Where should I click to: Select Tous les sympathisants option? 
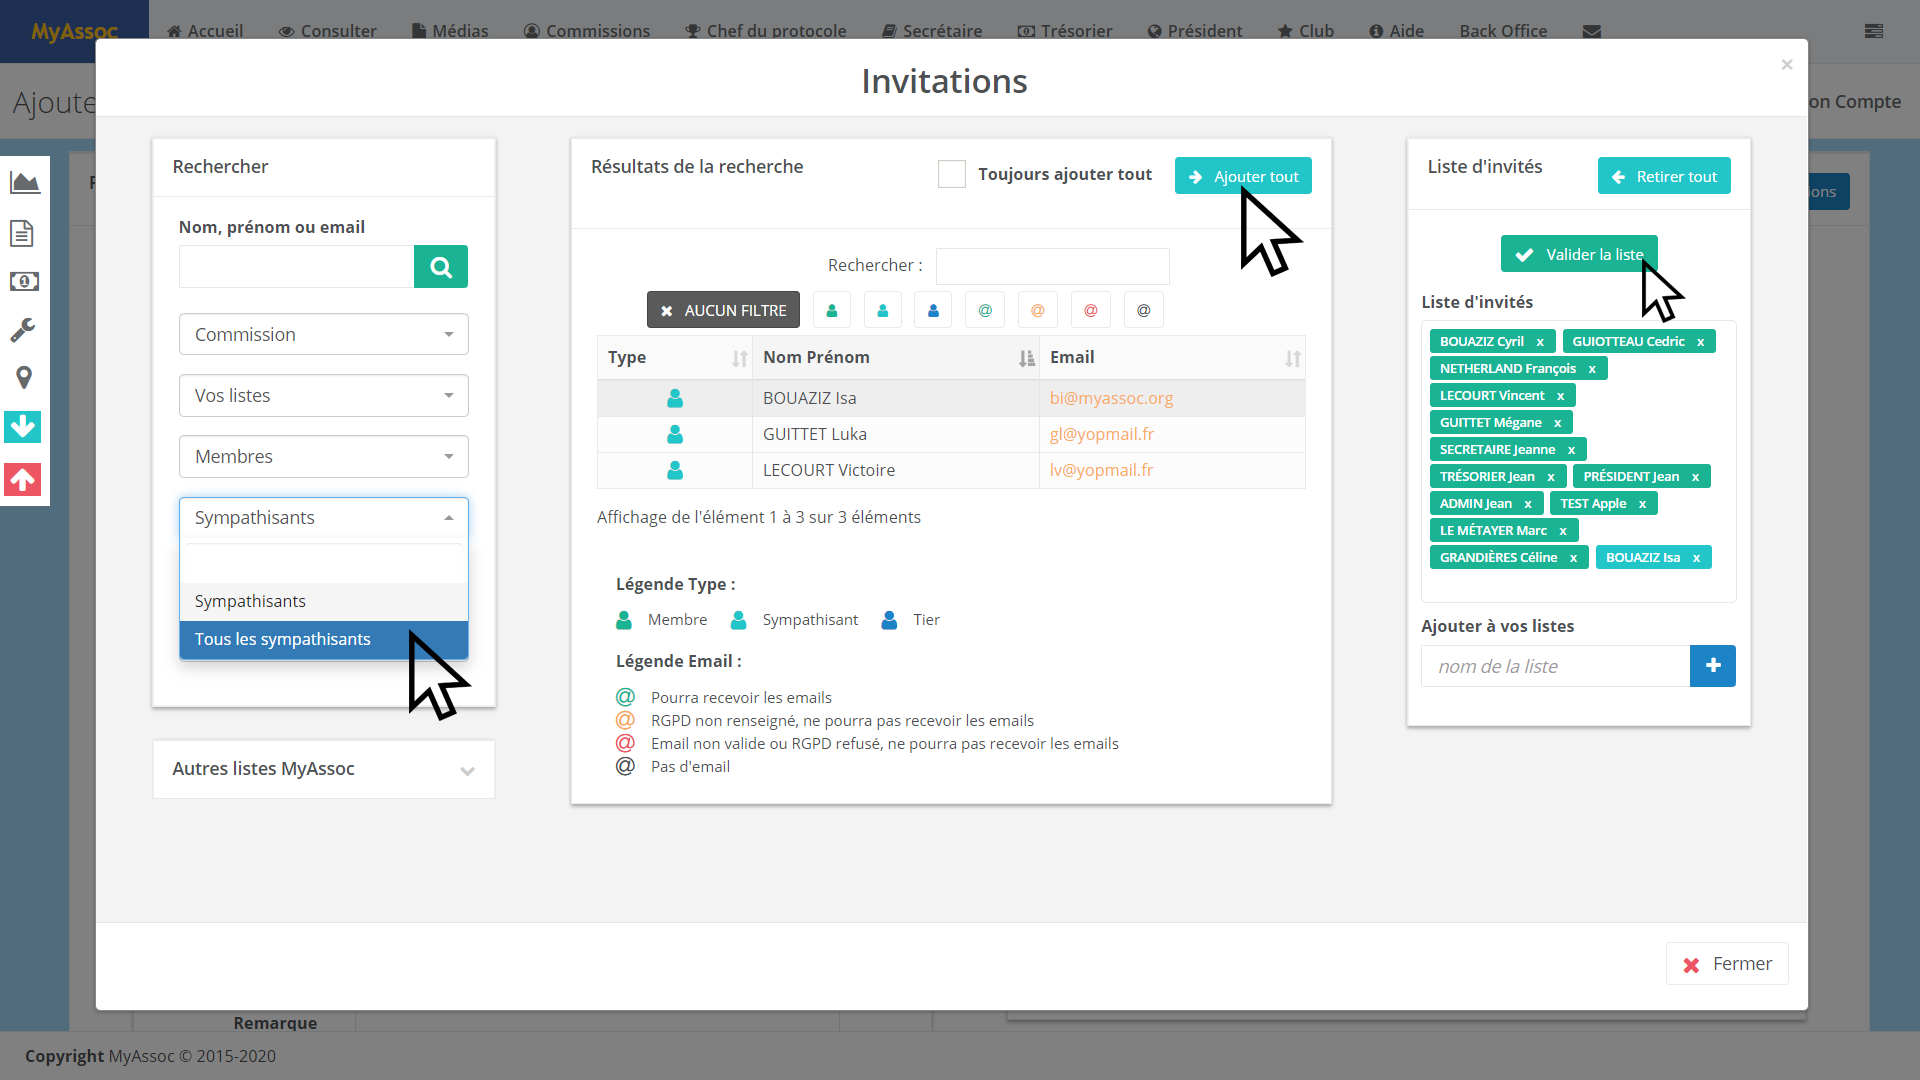(283, 639)
